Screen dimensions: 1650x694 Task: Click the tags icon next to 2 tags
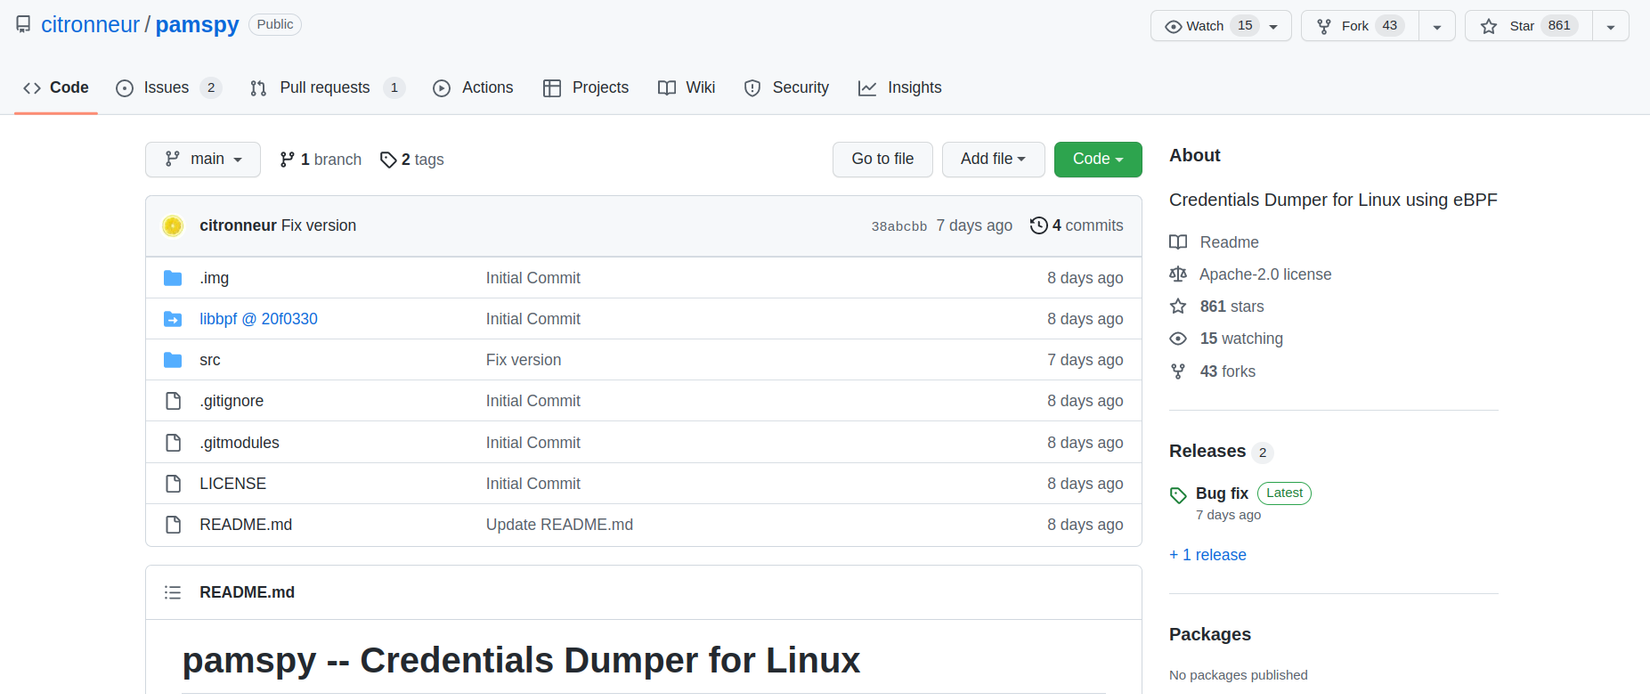point(388,160)
